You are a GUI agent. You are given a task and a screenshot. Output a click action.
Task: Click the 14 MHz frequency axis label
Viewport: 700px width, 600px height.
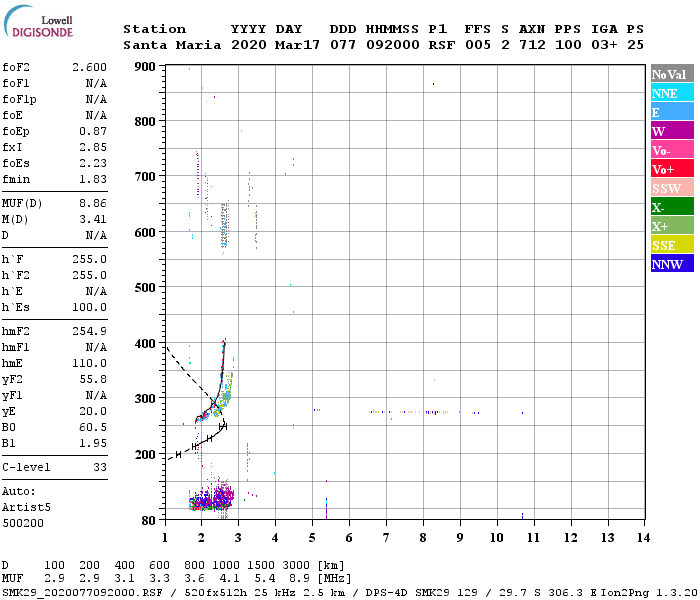643,538
